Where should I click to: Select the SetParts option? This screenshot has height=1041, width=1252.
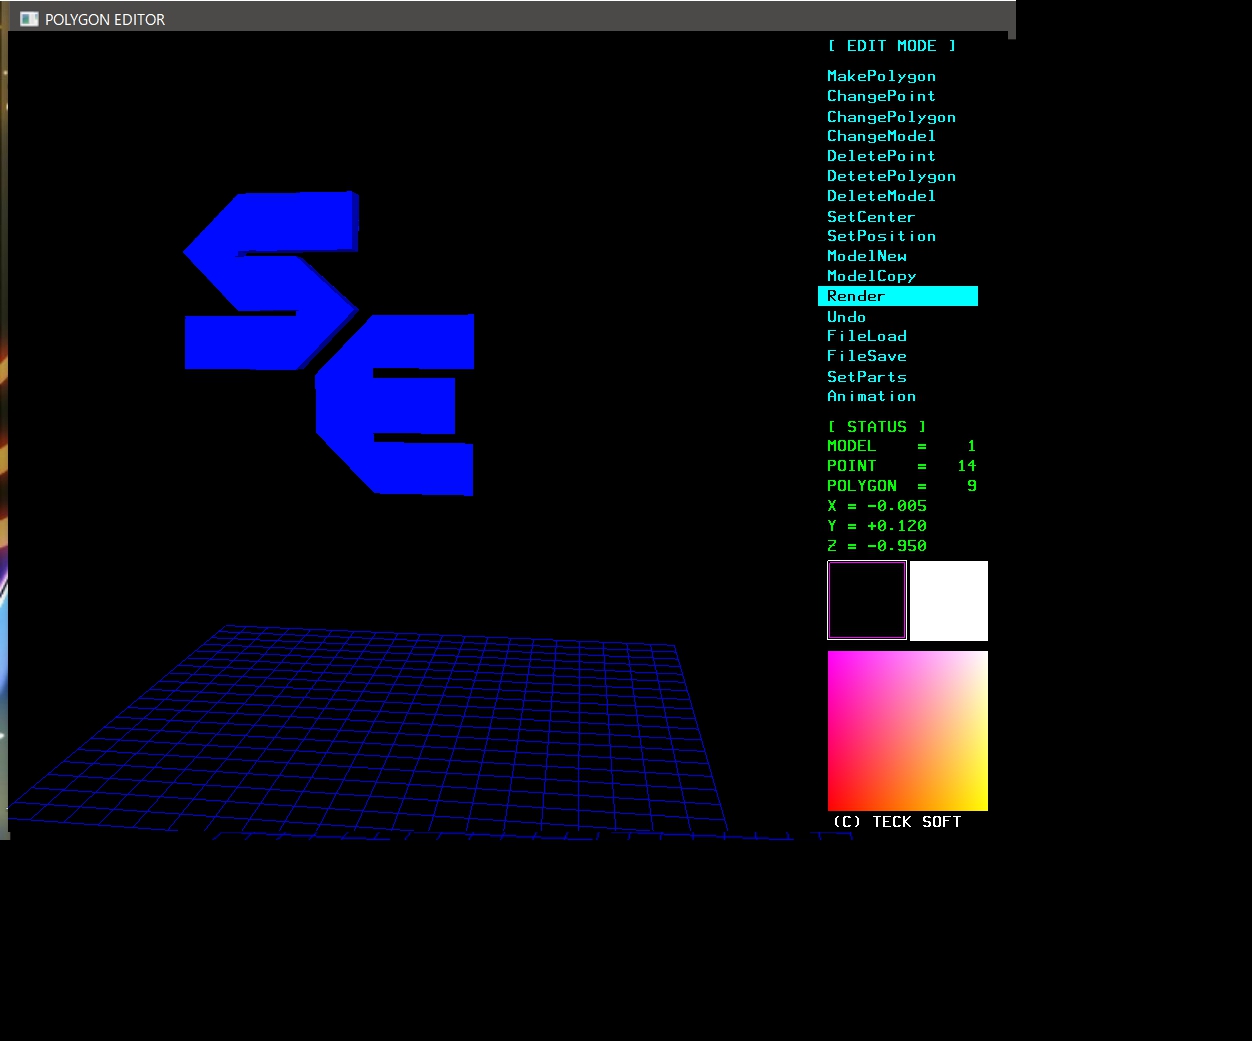pyautogui.click(x=866, y=376)
